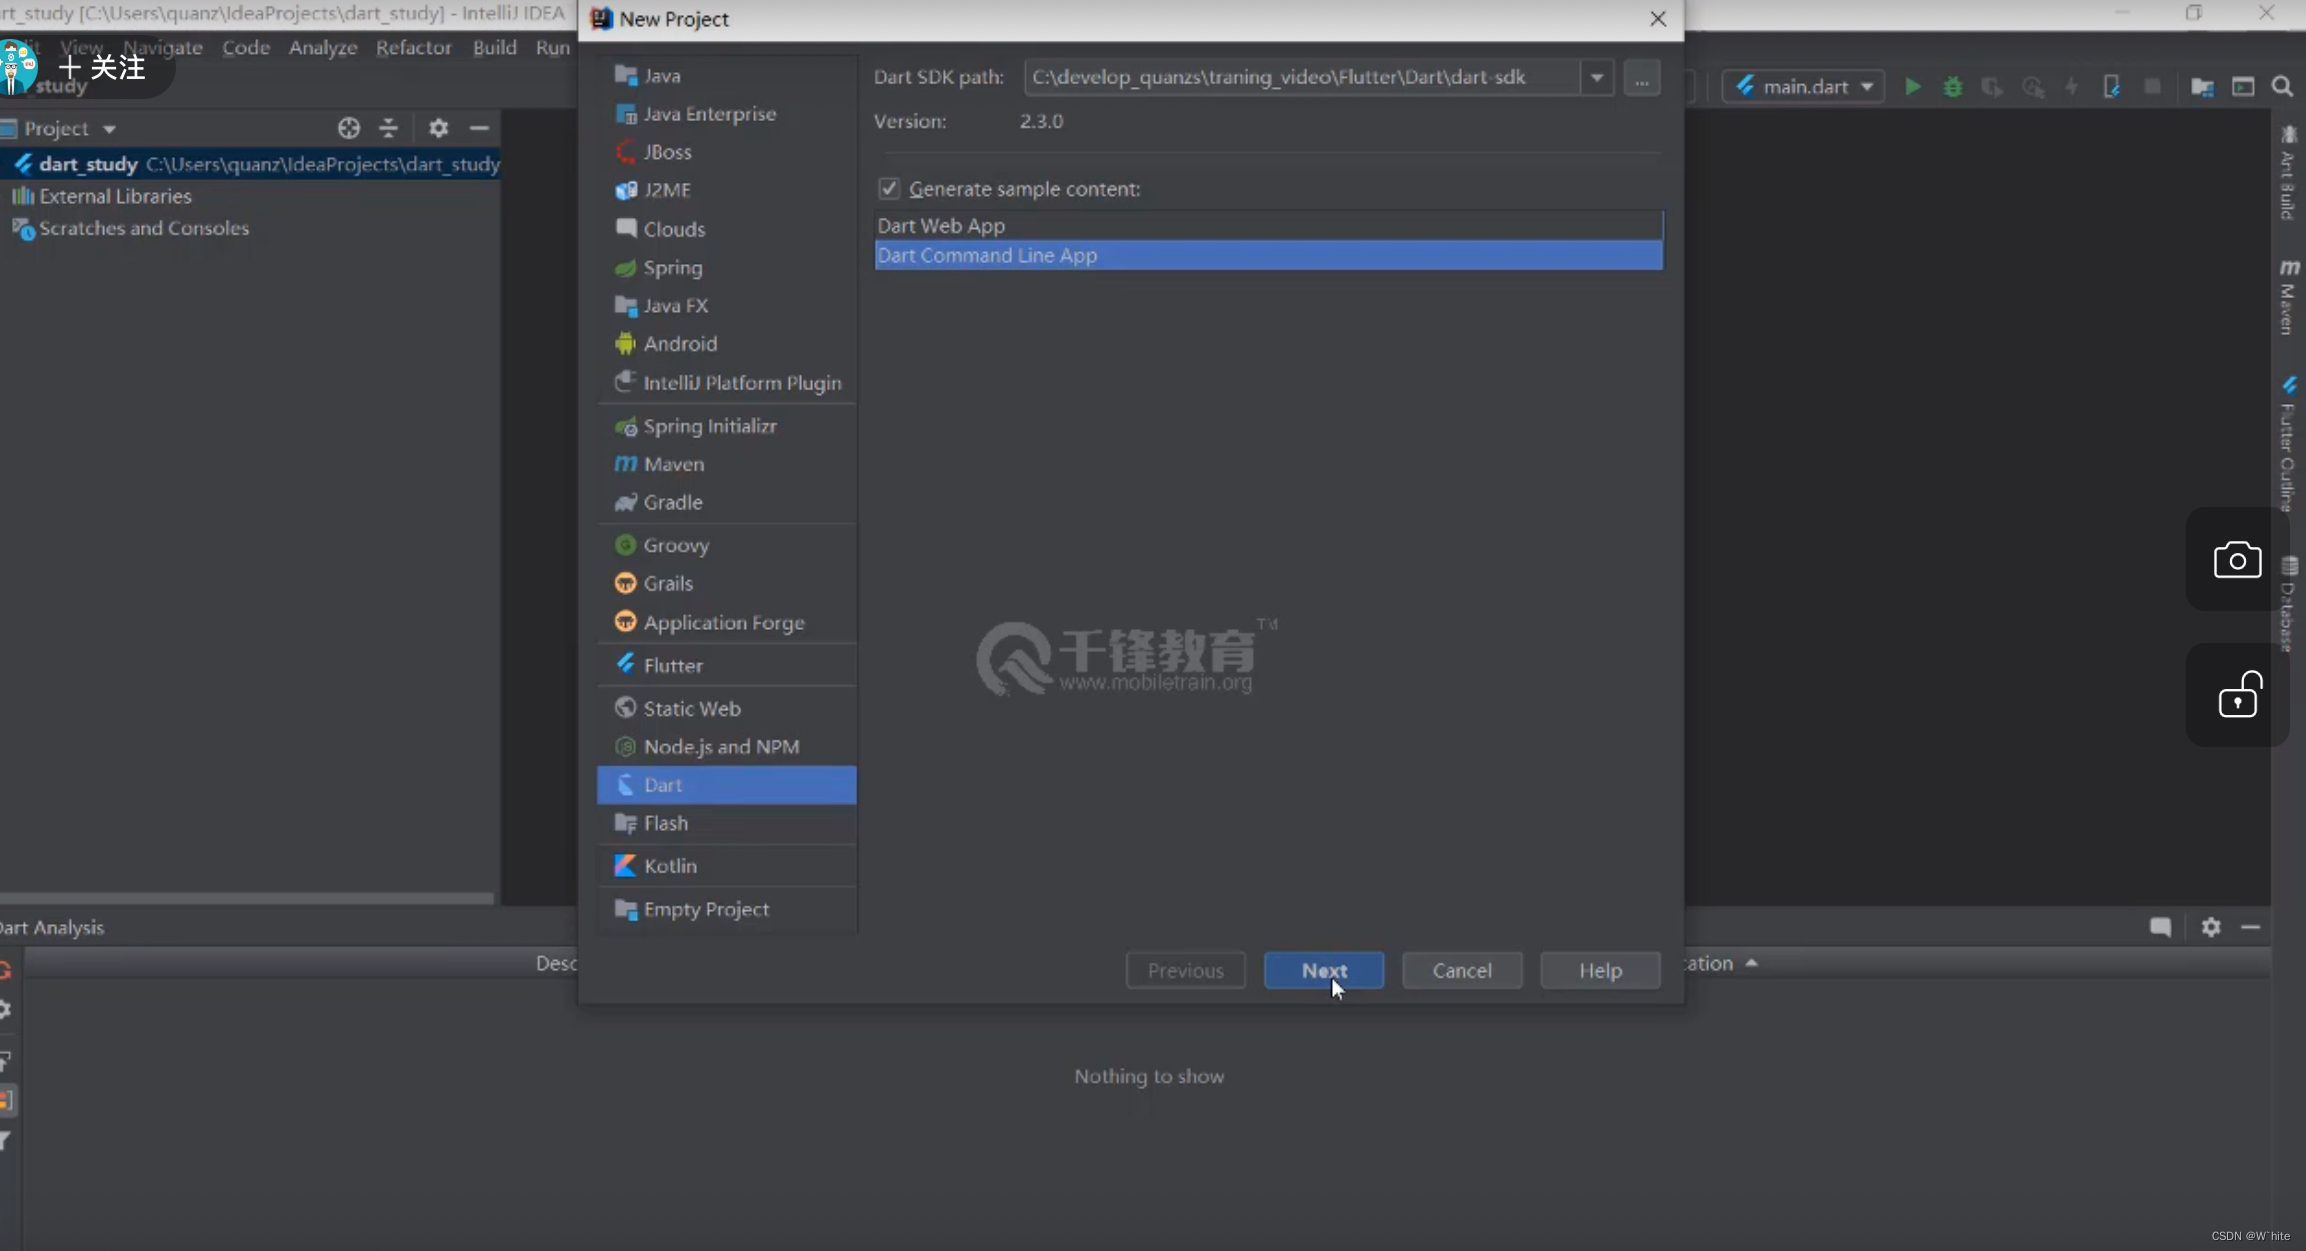Screen dimensions: 2306x1251
Task: Click the Previous button
Action: [x=1185, y=970]
